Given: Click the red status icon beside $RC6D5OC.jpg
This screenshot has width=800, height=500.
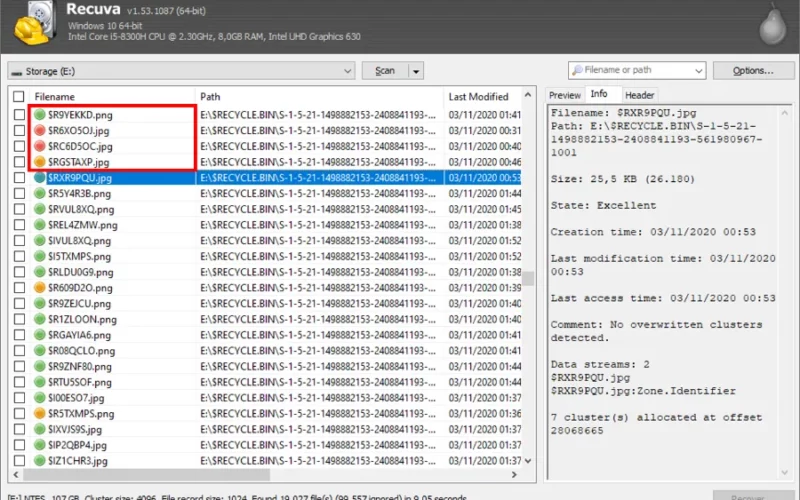Looking at the screenshot, I should click(40, 146).
